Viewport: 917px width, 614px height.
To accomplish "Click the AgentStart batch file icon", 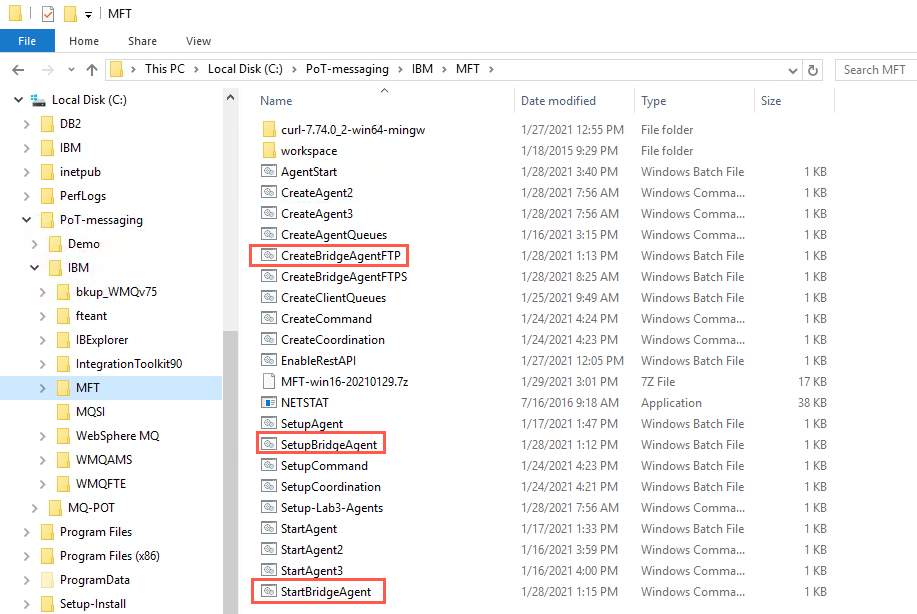I will click(x=268, y=171).
